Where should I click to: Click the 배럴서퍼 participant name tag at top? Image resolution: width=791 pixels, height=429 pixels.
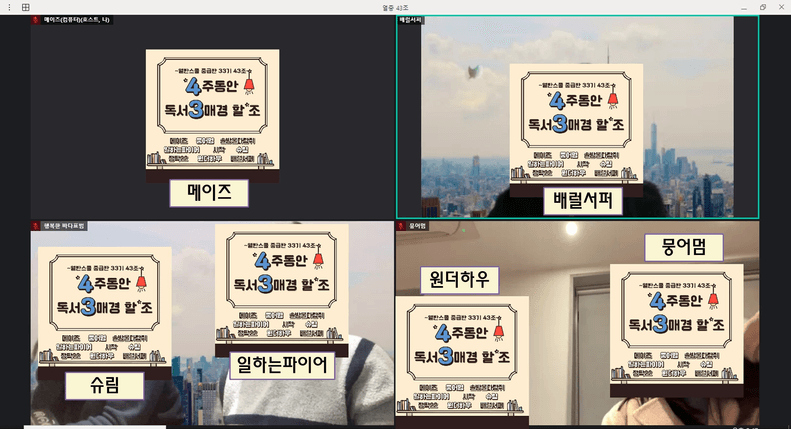pos(411,20)
